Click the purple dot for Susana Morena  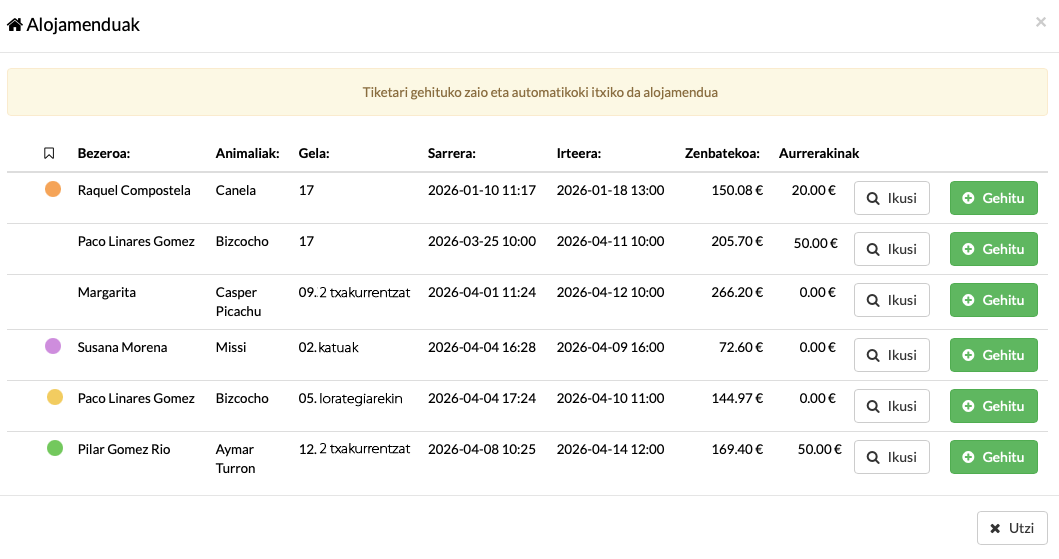(x=54, y=346)
